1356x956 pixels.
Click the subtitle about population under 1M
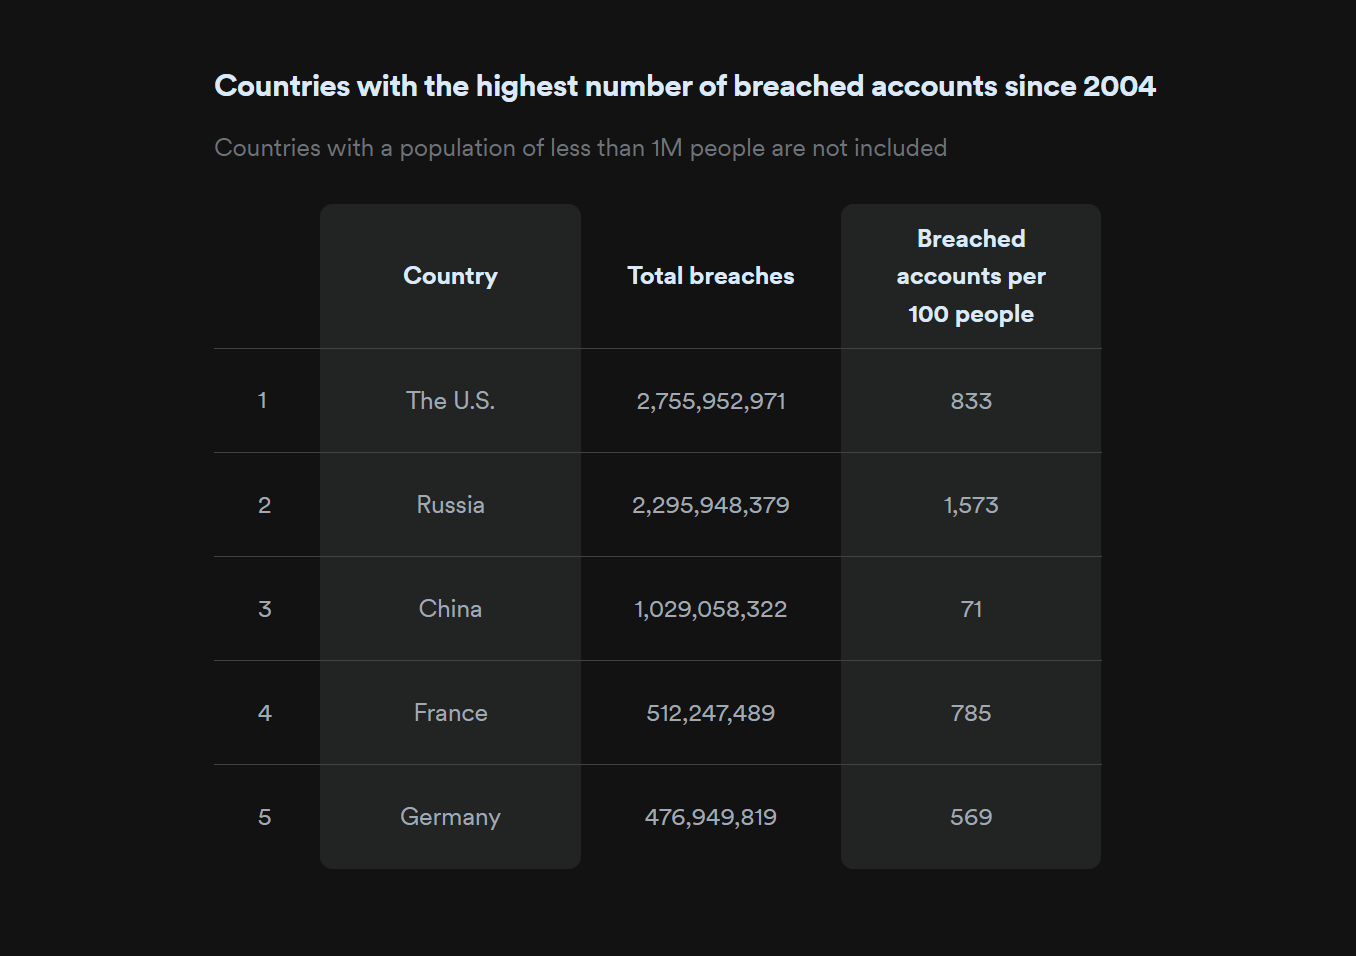(580, 148)
